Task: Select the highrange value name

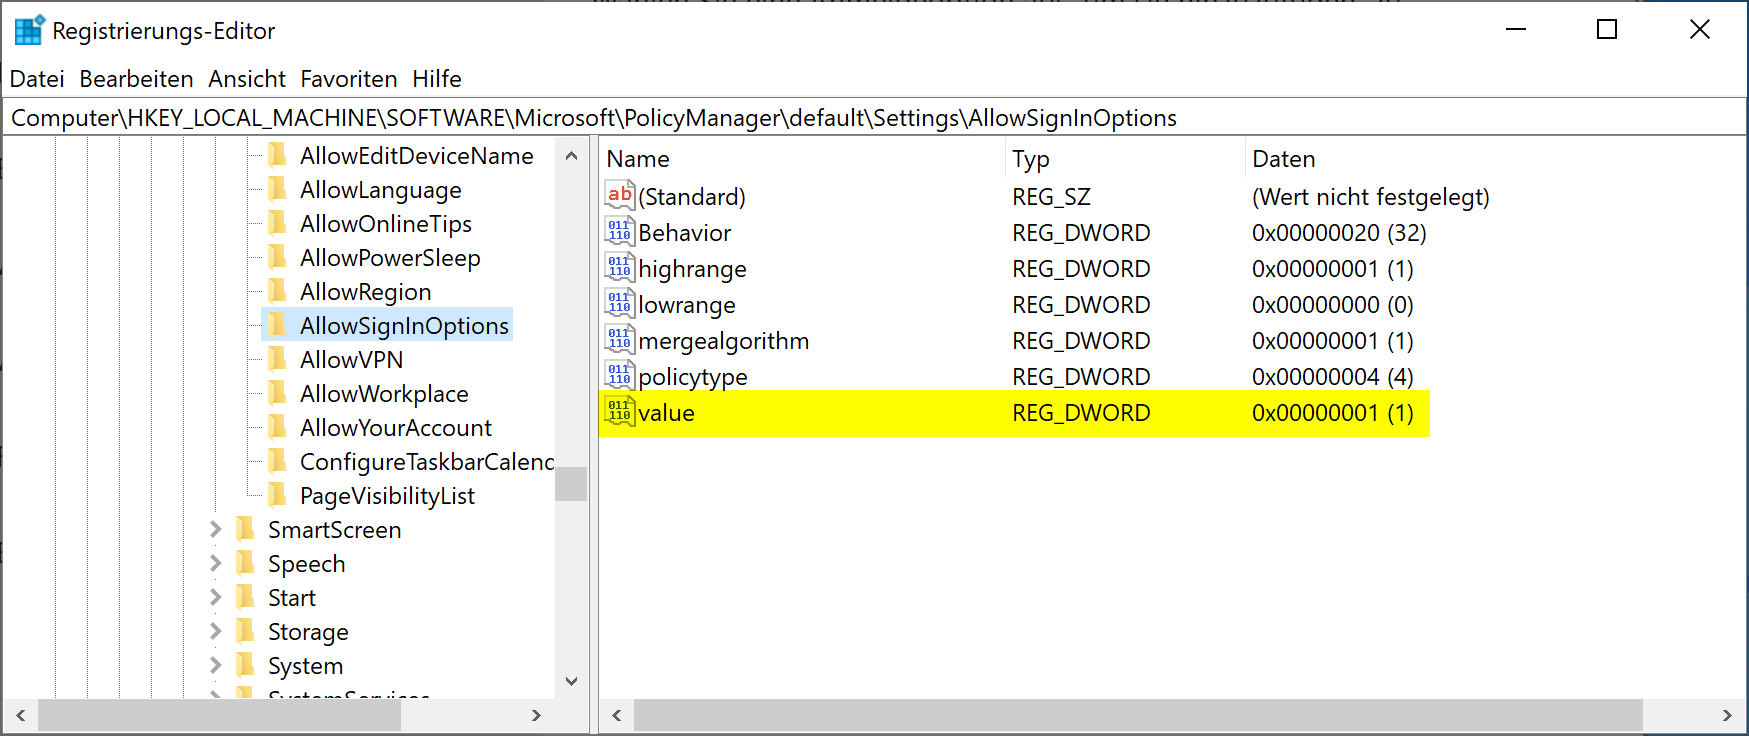Action: (x=692, y=269)
